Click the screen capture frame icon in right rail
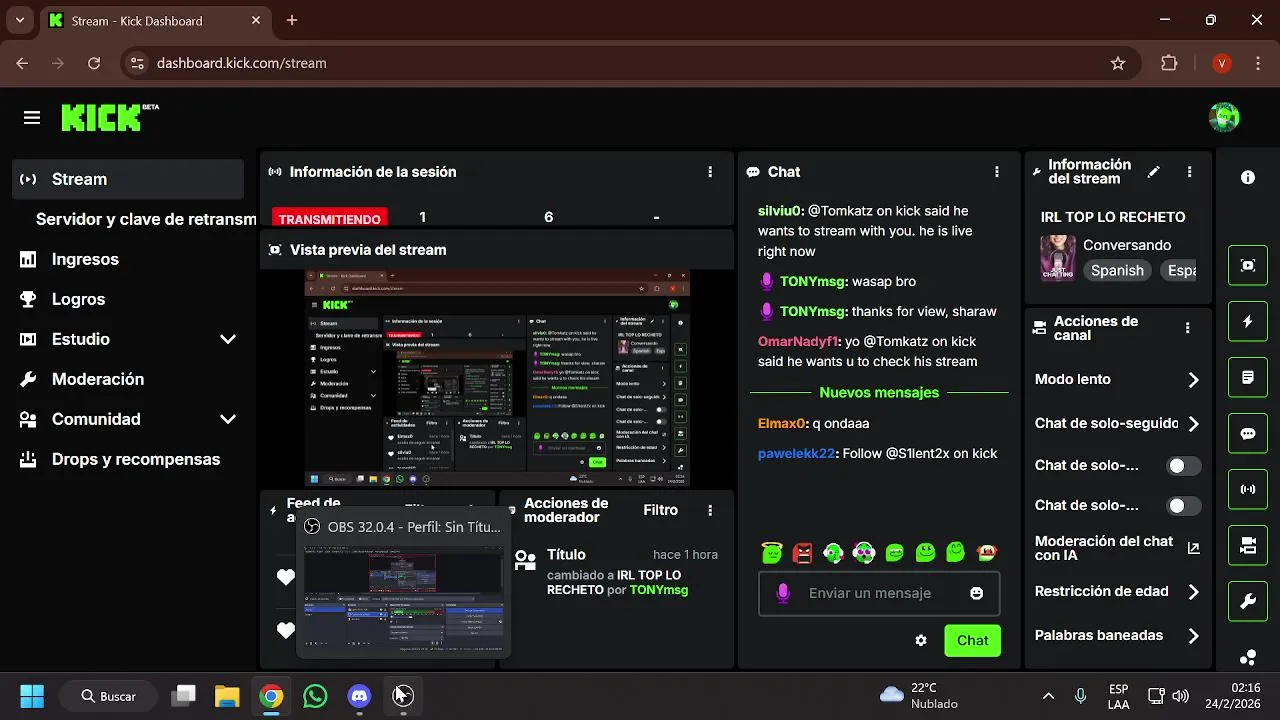 (1248, 265)
